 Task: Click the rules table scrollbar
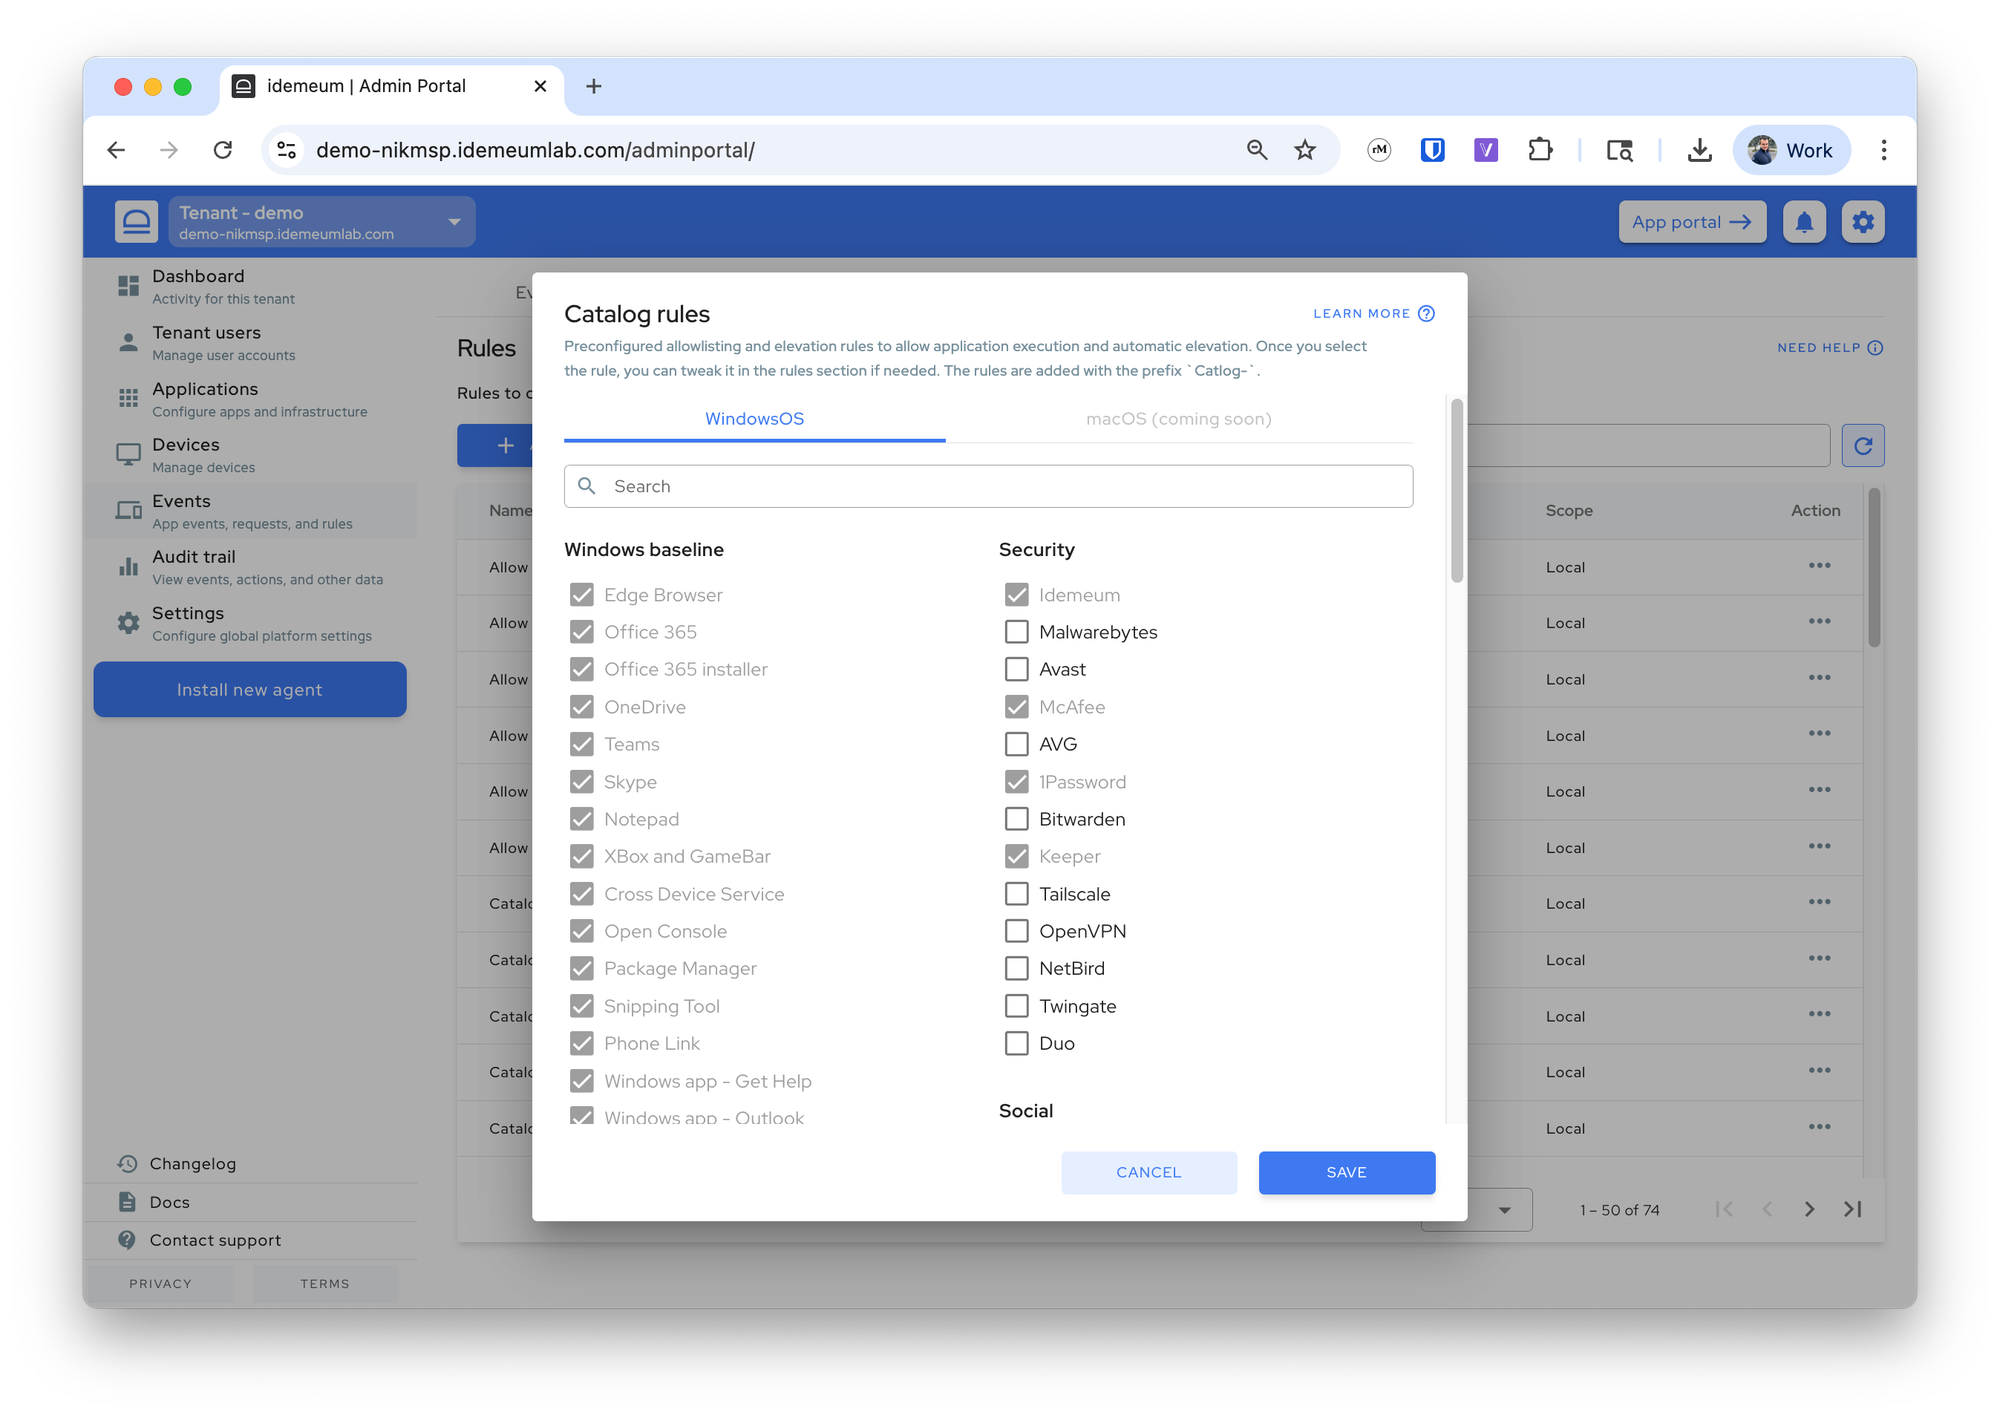click(x=1874, y=567)
